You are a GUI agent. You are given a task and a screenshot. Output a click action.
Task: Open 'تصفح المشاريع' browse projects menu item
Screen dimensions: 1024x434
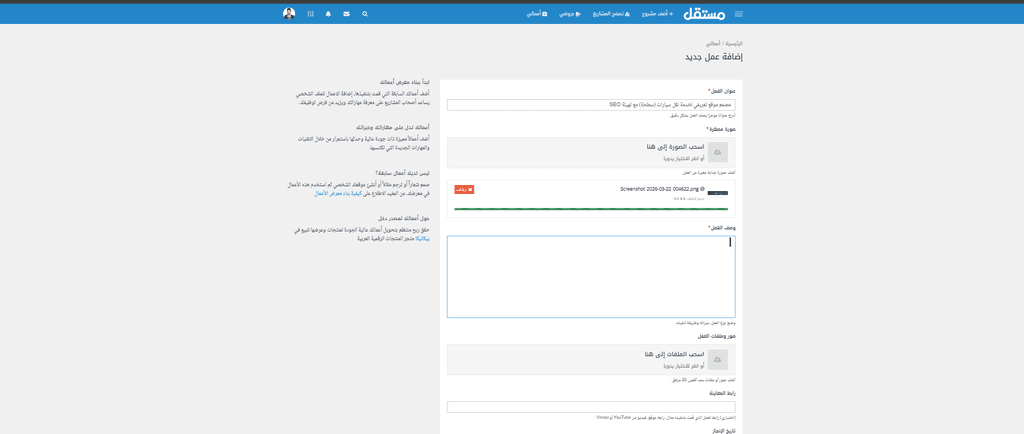tap(611, 14)
